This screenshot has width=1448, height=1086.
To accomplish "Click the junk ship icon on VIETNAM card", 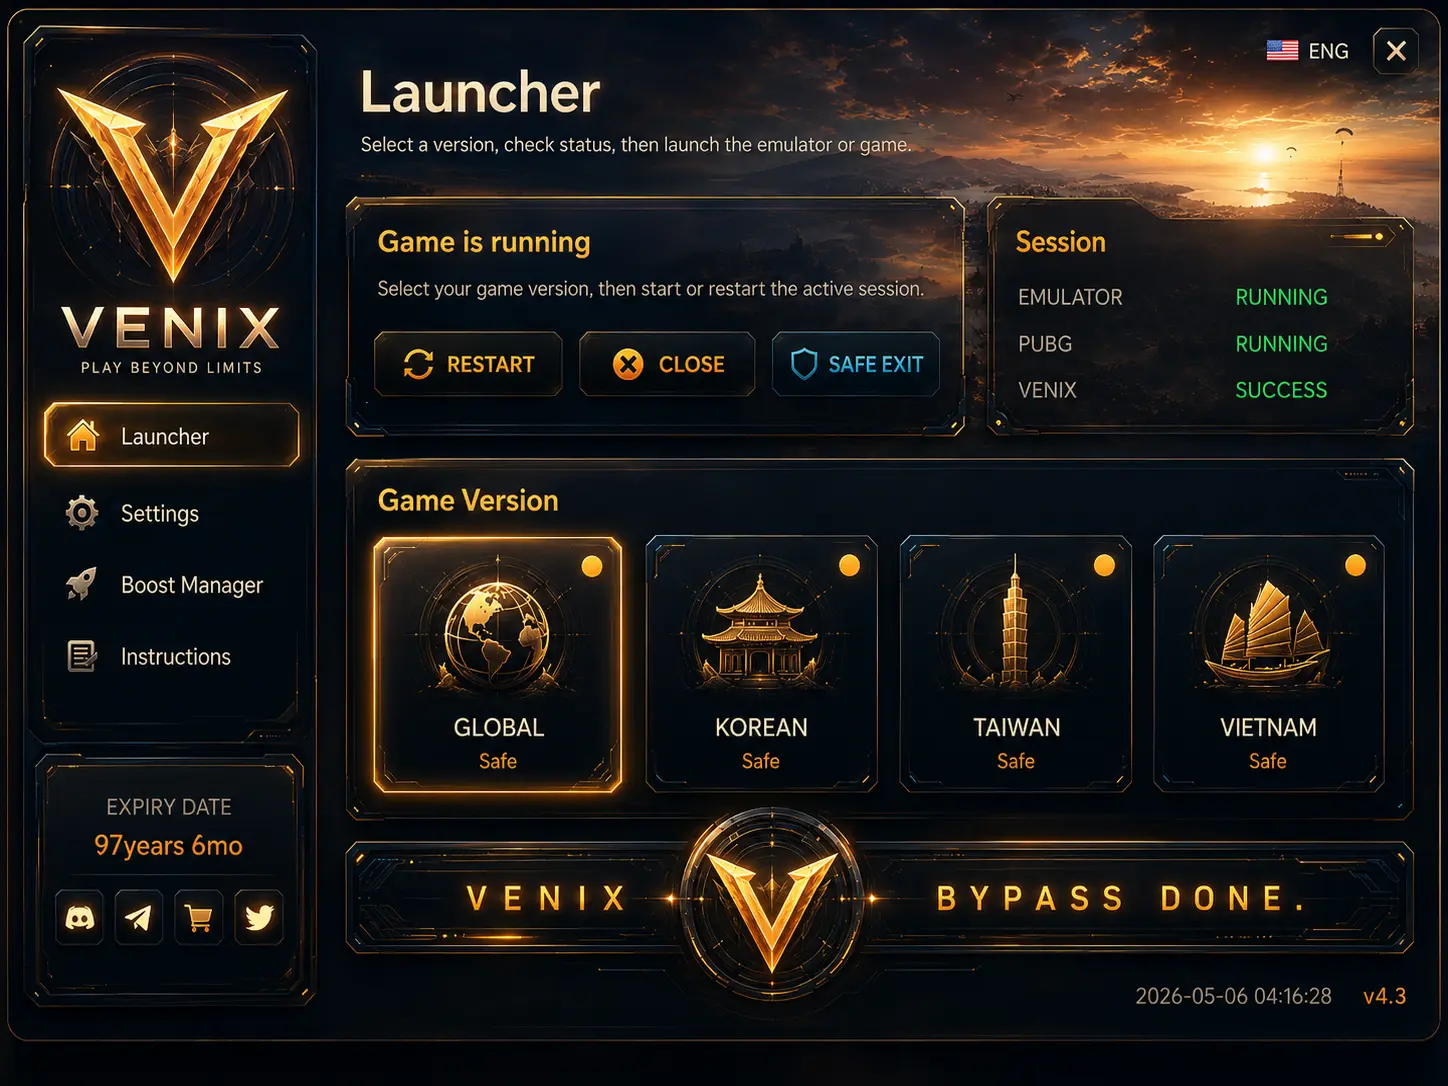I will (1267, 632).
